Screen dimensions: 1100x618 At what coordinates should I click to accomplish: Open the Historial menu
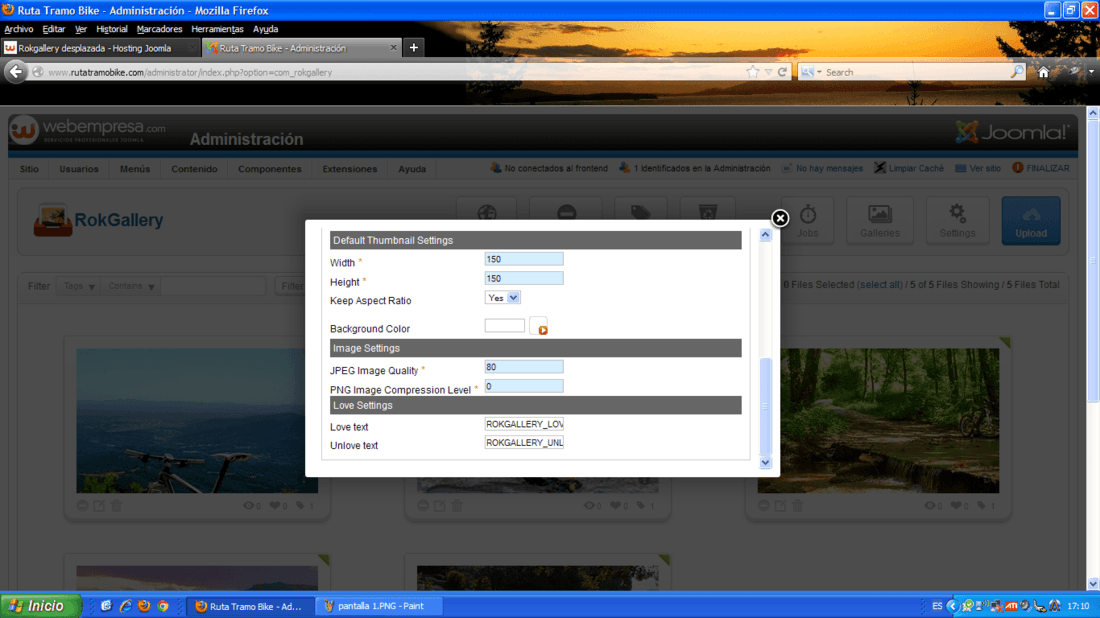point(112,29)
